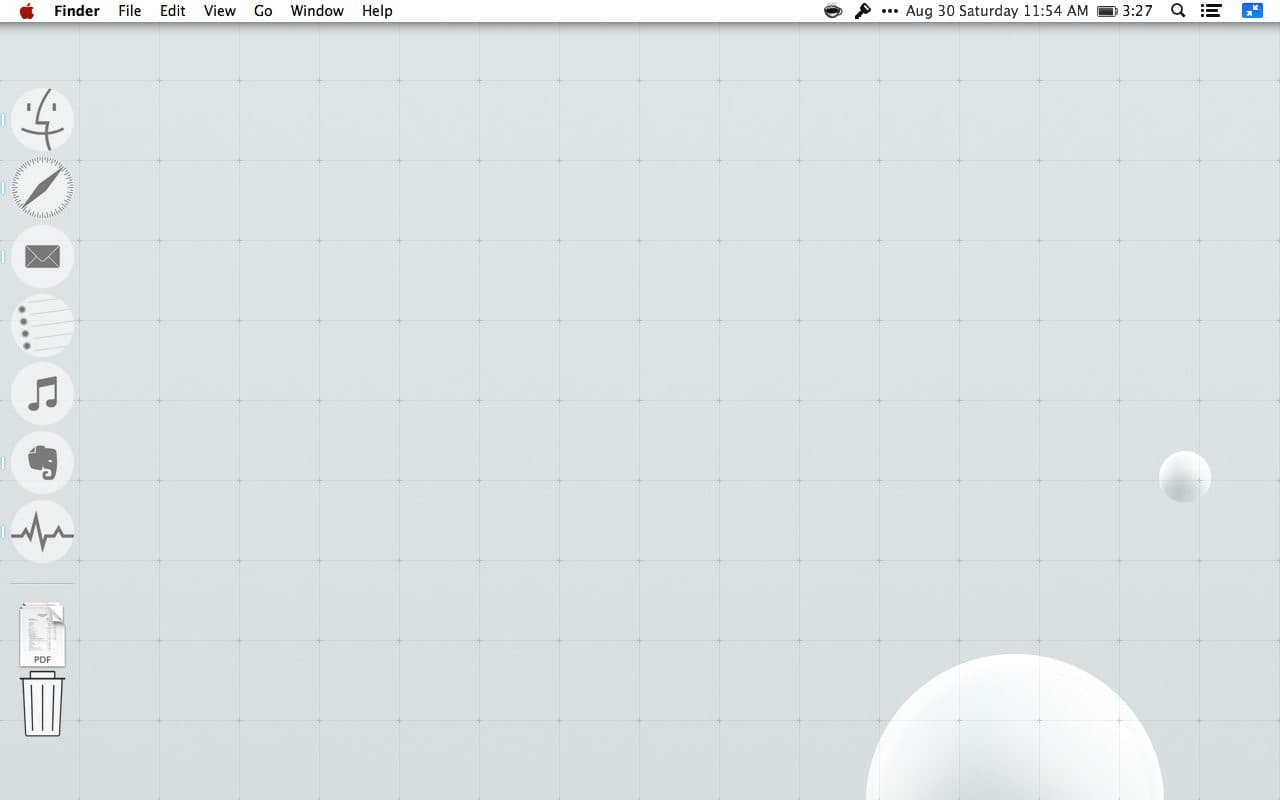Show the Notification Center list icon
The width and height of the screenshot is (1280, 800).
point(1211,11)
